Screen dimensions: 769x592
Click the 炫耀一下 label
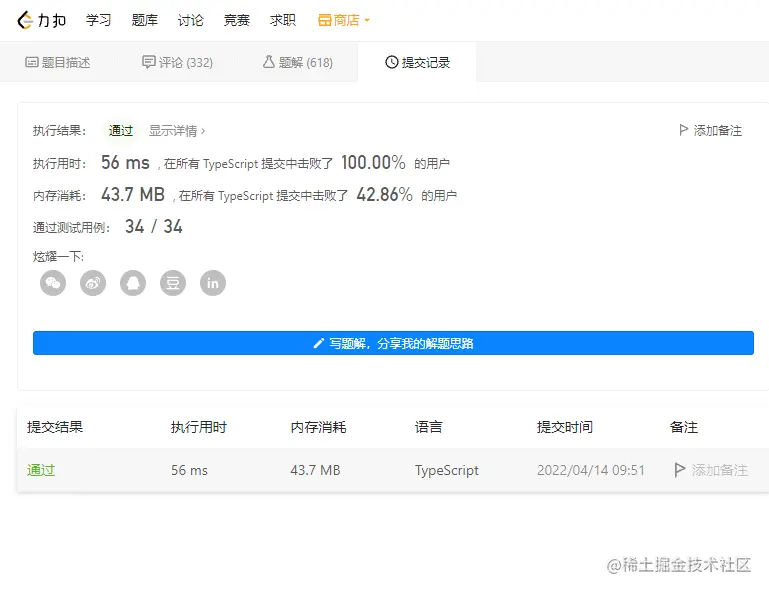click(58, 257)
